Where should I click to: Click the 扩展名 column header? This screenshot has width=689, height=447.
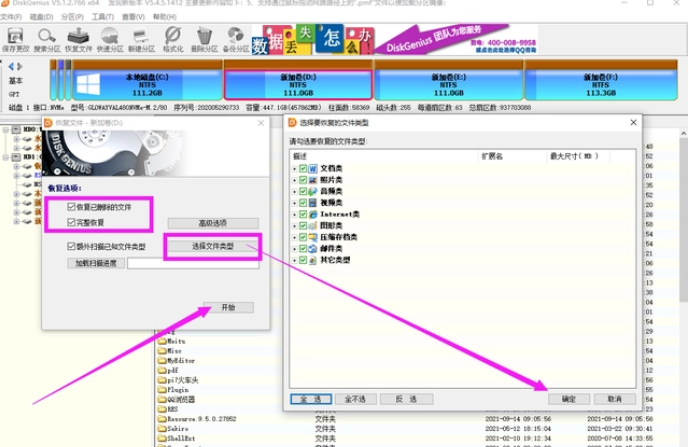pyautogui.click(x=492, y=156)
